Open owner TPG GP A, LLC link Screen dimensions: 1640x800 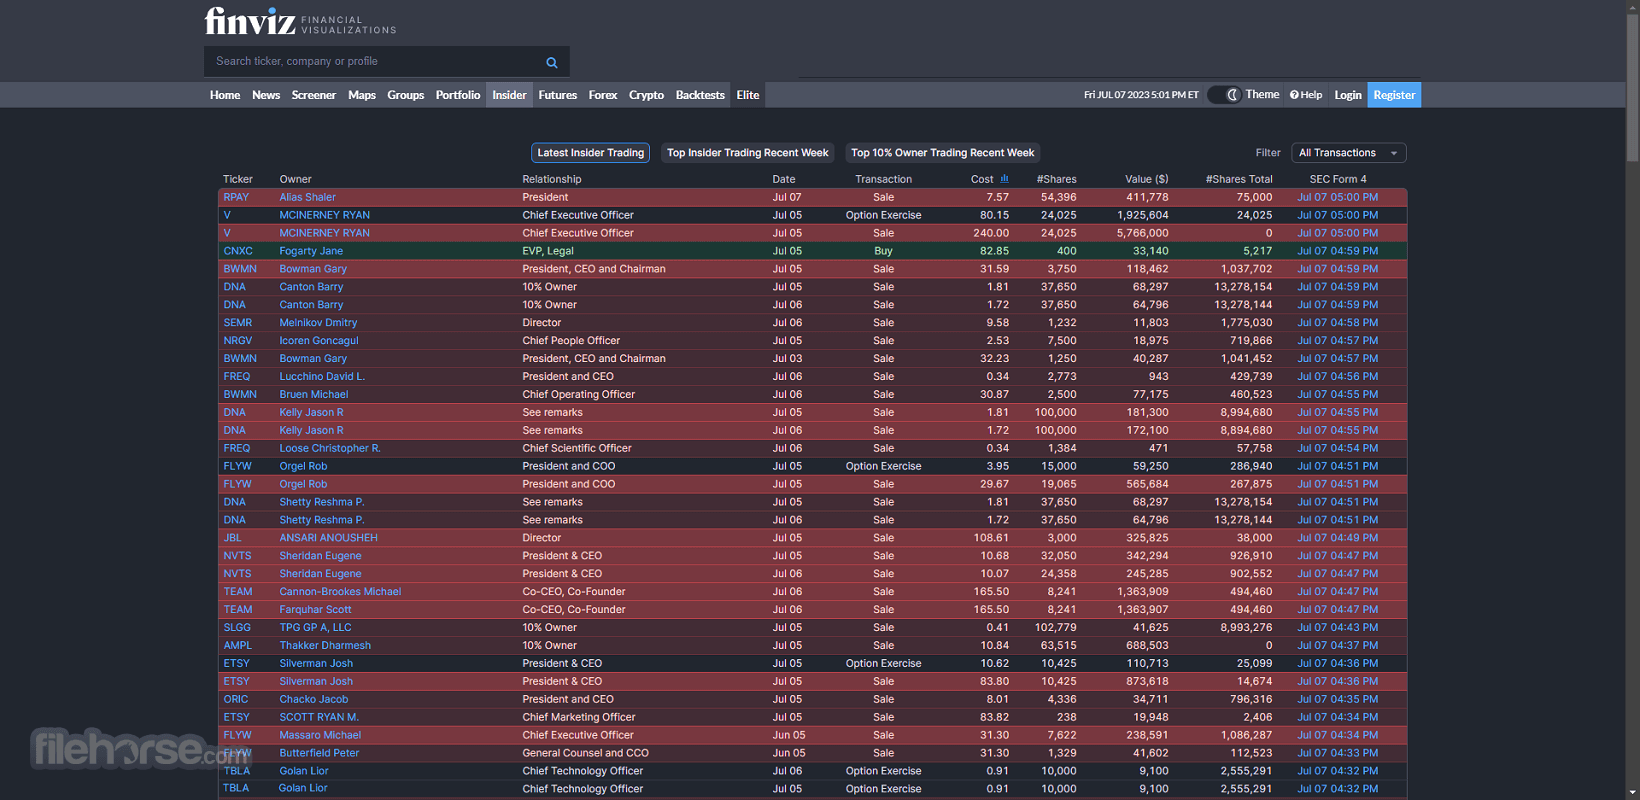point(315,628)
